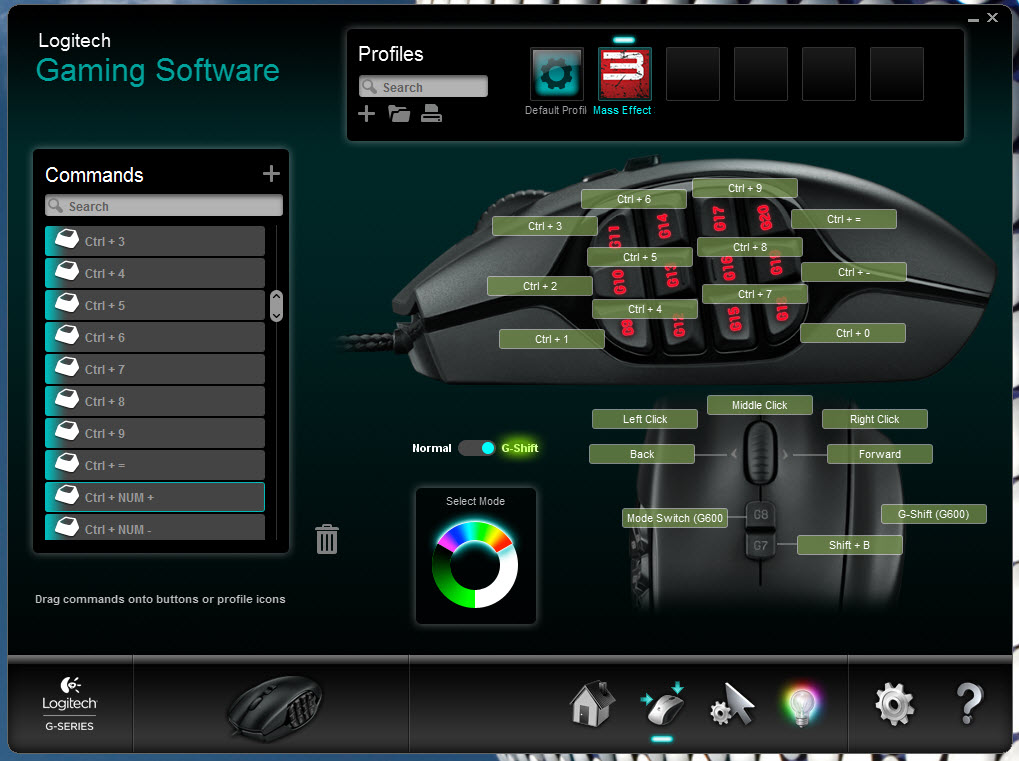
Task: Select the Ctrl + NUM + command
Action: point(155,497)
